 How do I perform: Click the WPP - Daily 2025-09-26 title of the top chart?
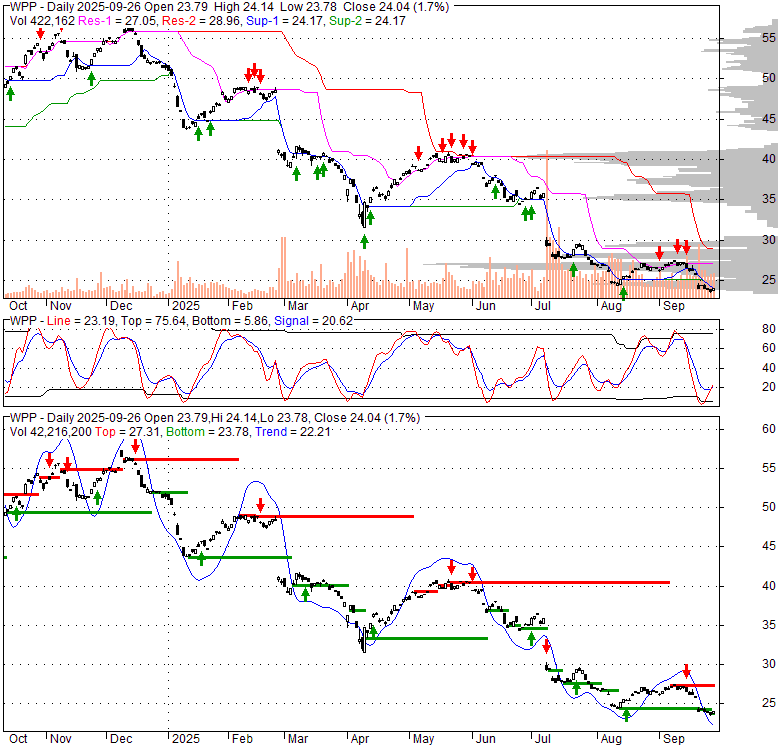[75, 7]
